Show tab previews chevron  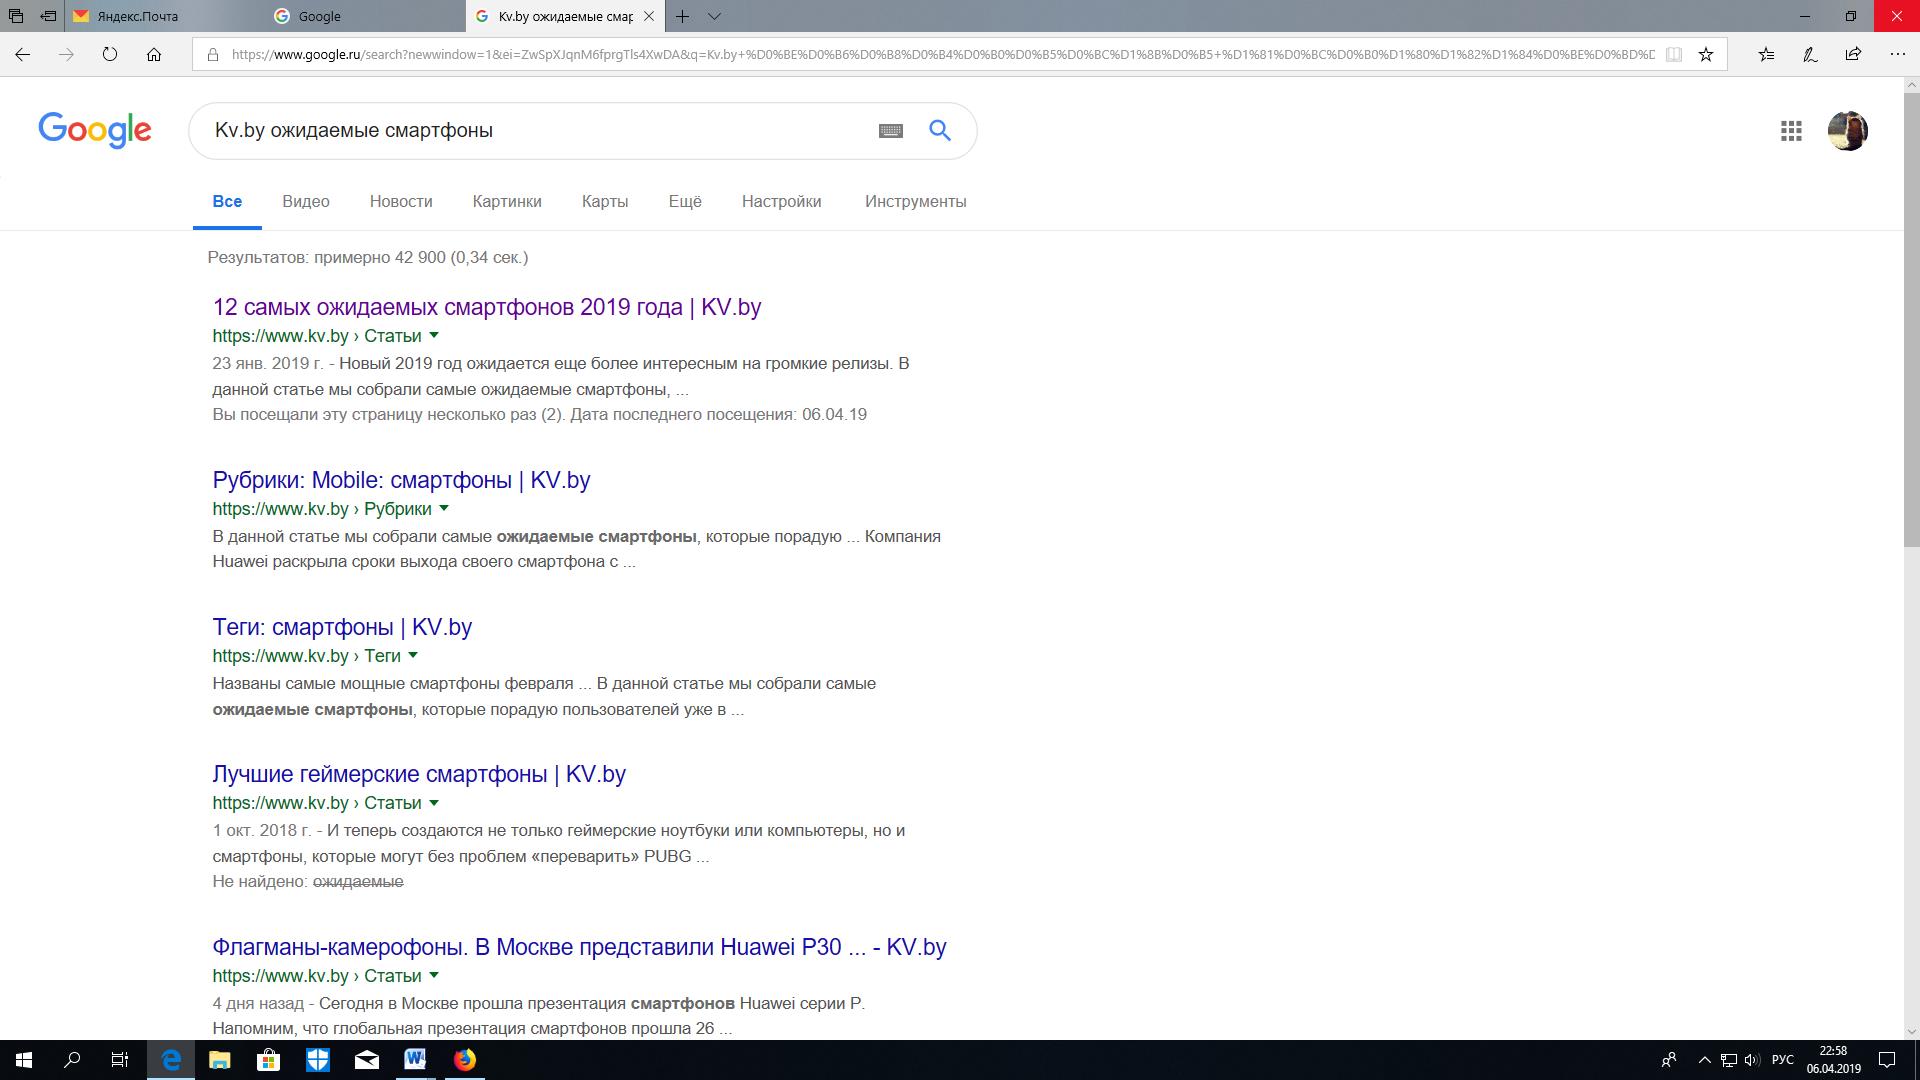click(714, 16)
